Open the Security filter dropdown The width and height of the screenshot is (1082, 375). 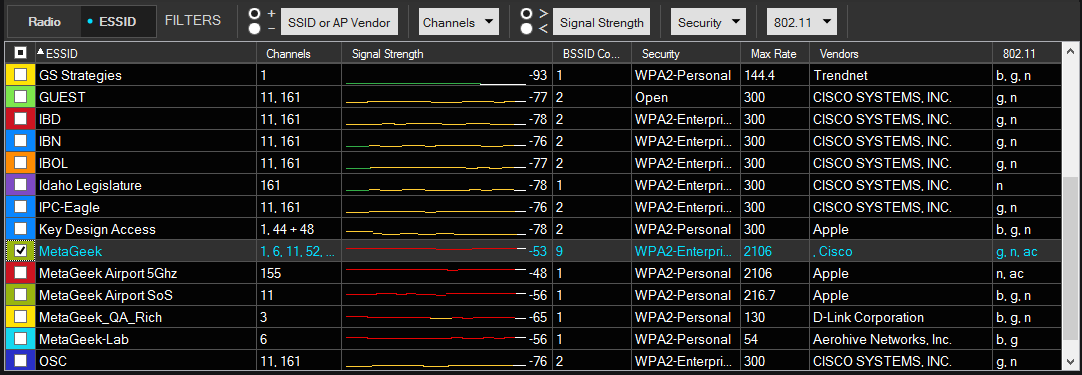(708, 22)
